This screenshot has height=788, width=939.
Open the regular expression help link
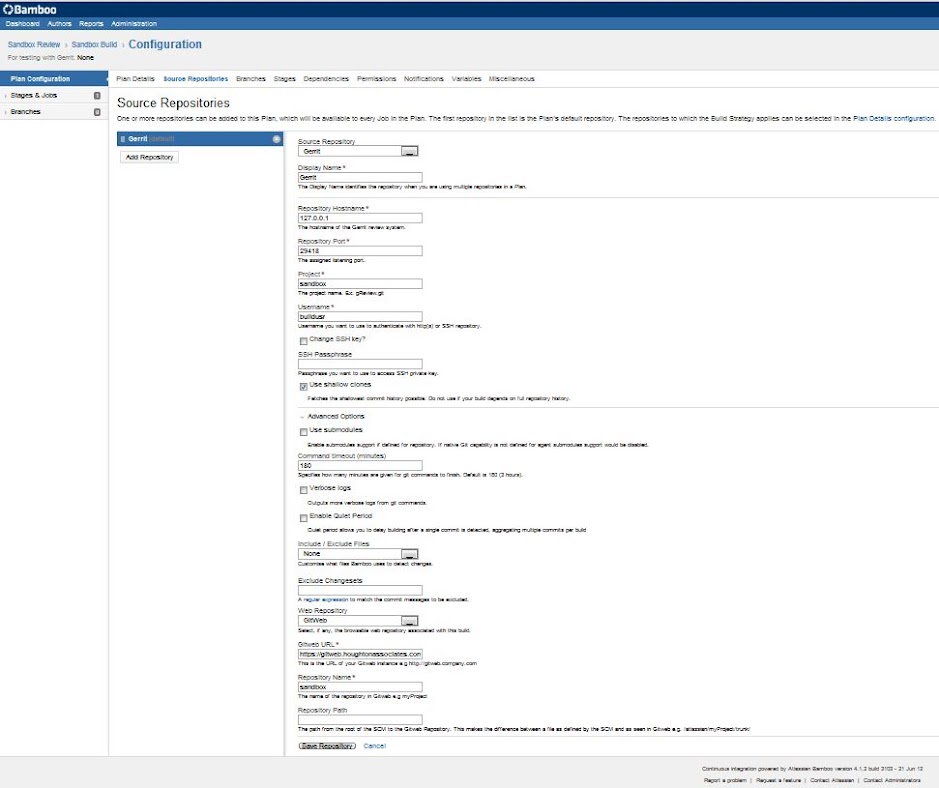[x=326, y=599]
